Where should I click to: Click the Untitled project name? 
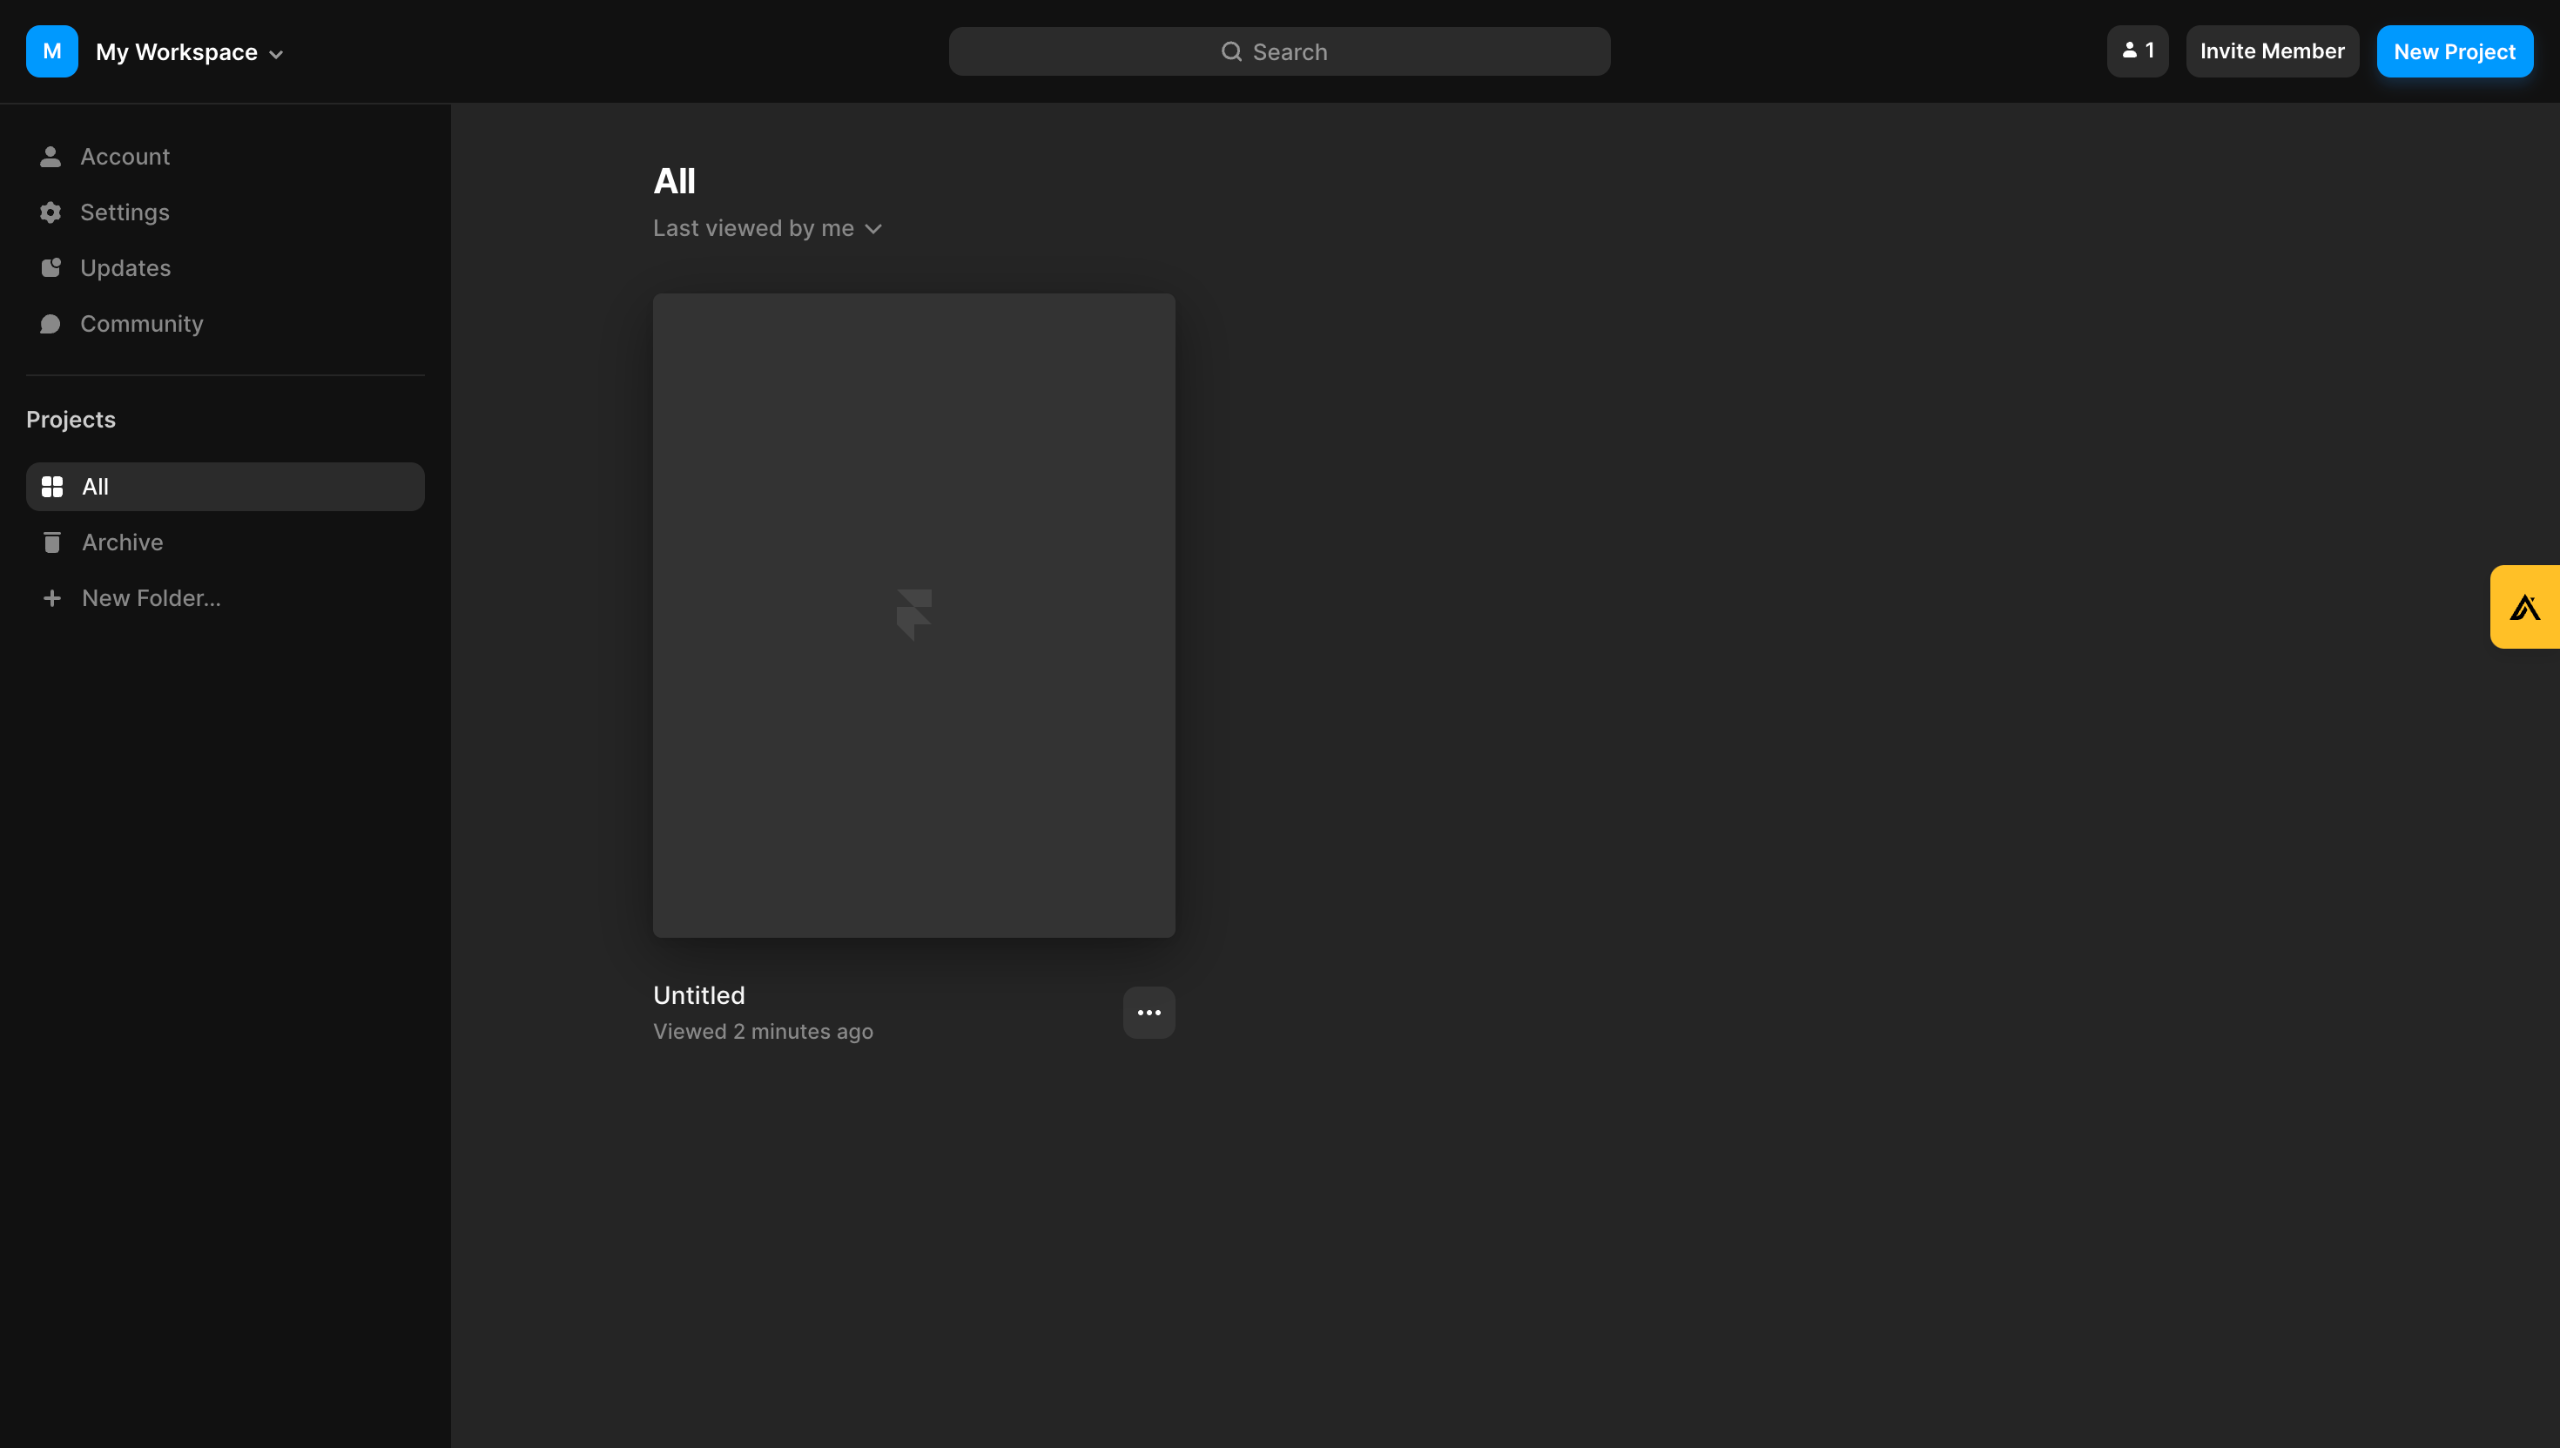[699, 995]
